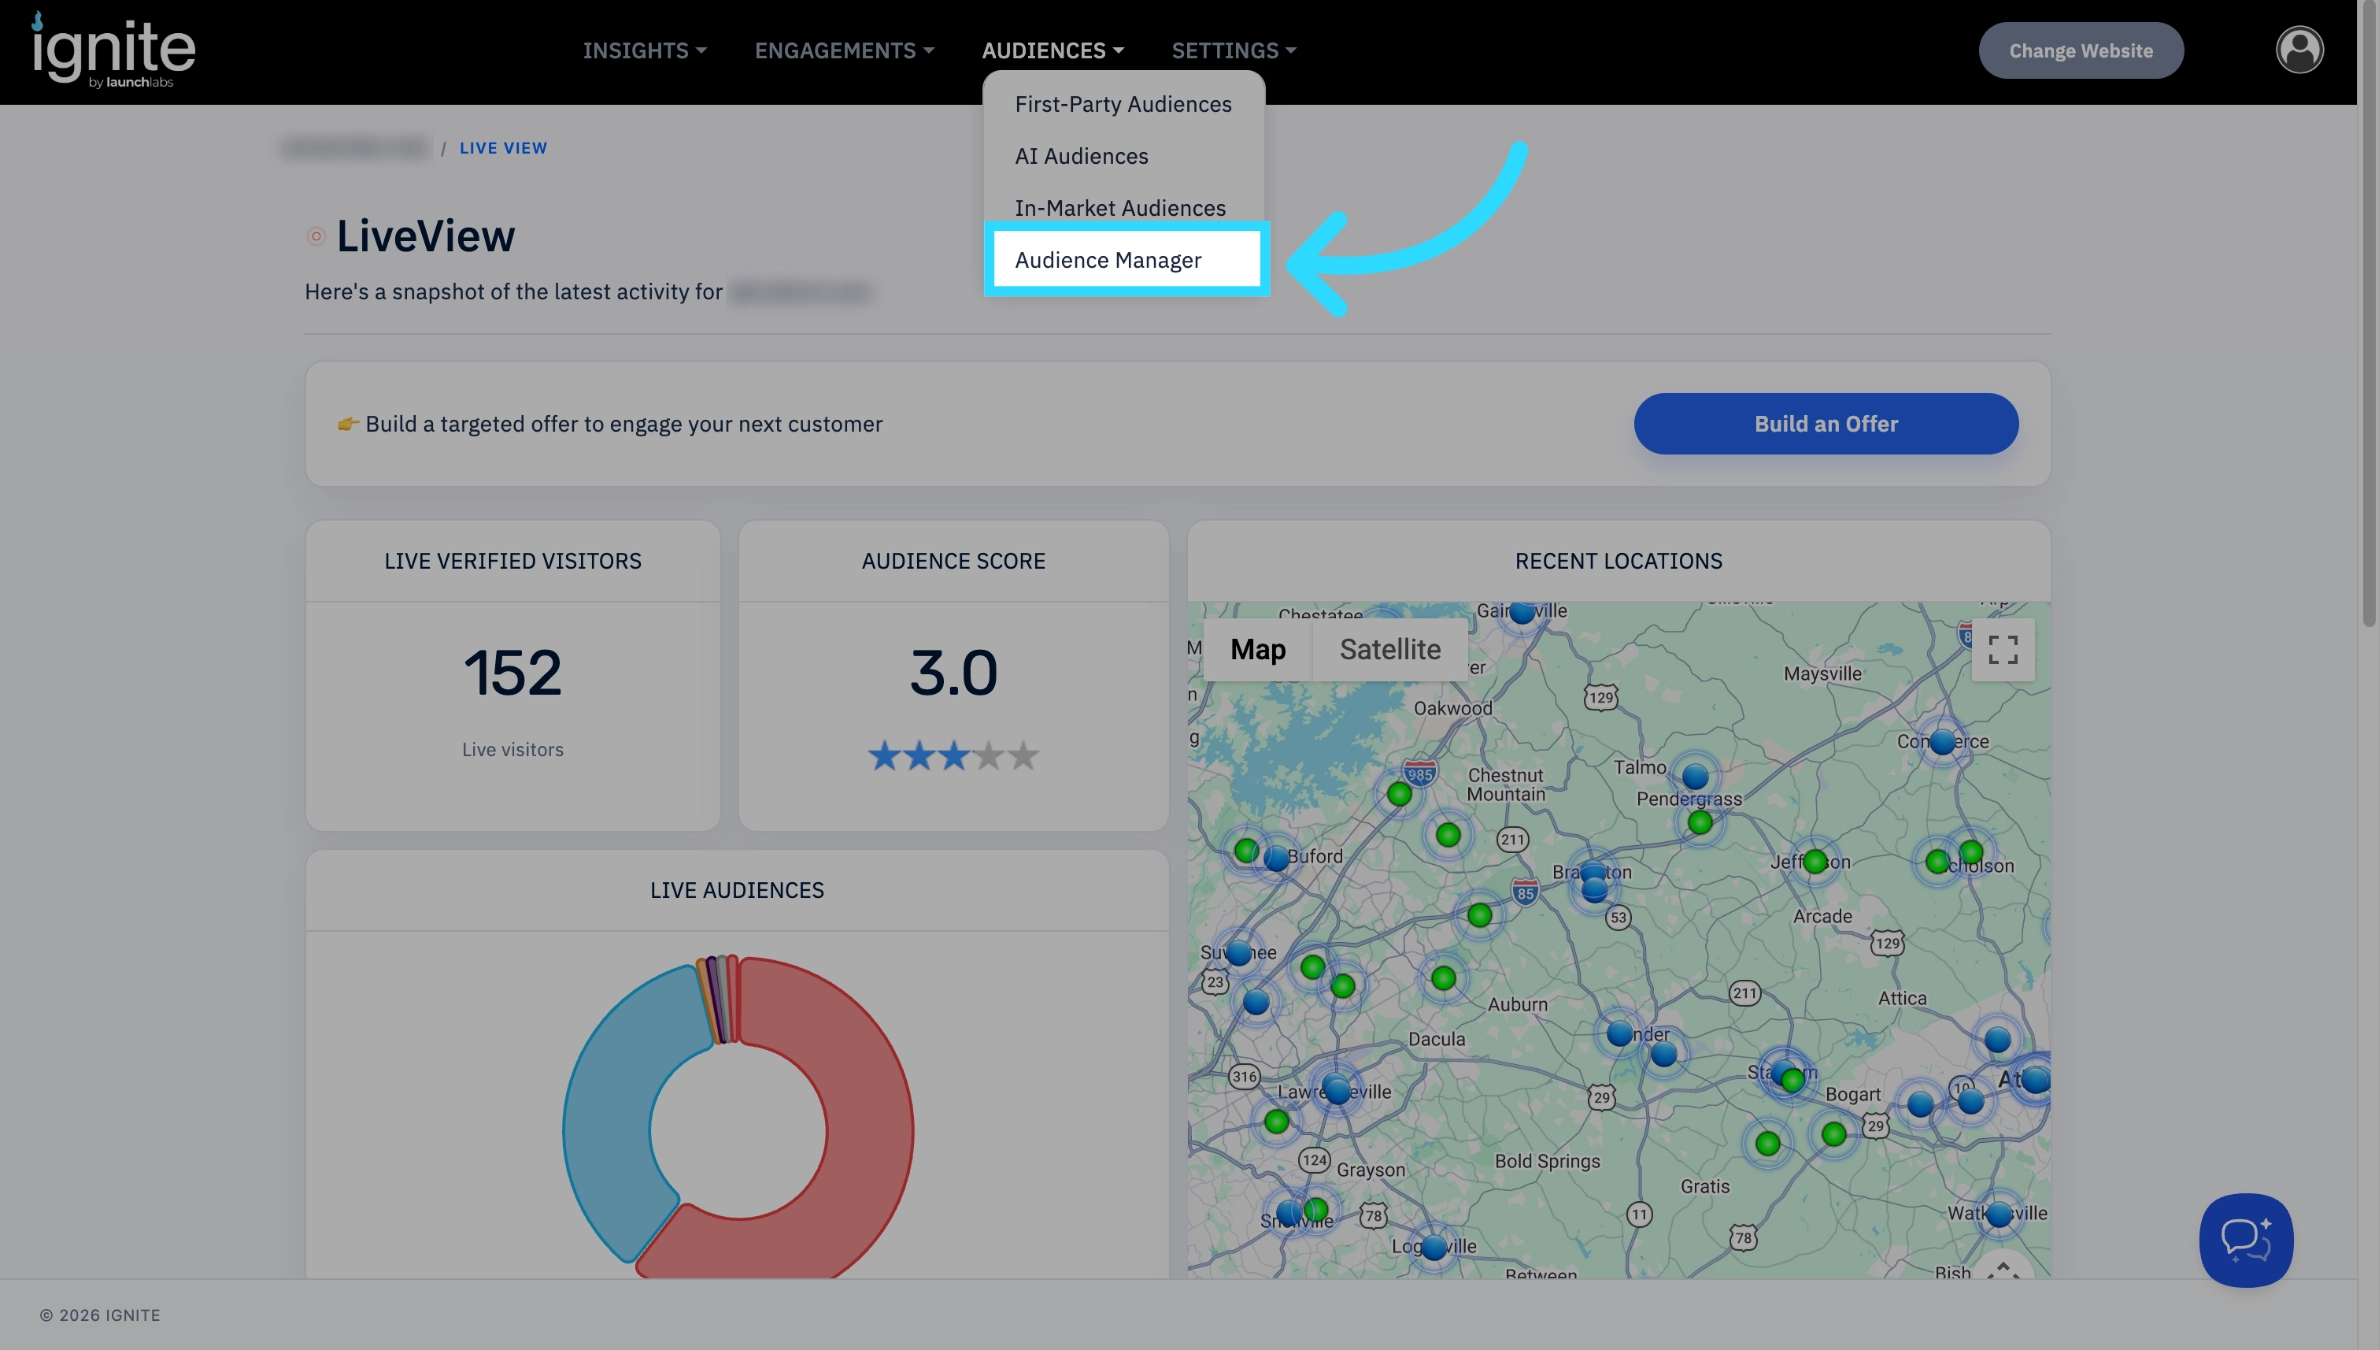2380x1350 pixels.
Task: Toggle fullscreen view on the map
Action: (2002, 650)
